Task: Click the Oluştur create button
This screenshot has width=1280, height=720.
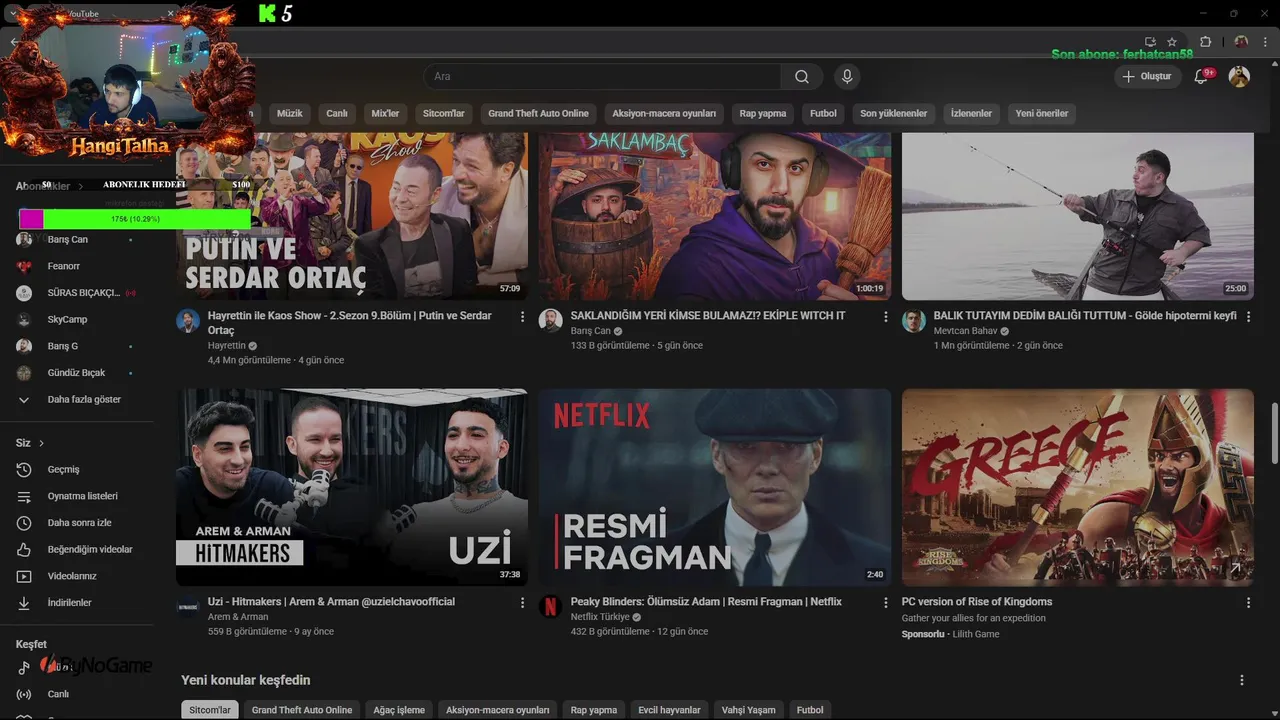Action: 1146,77
